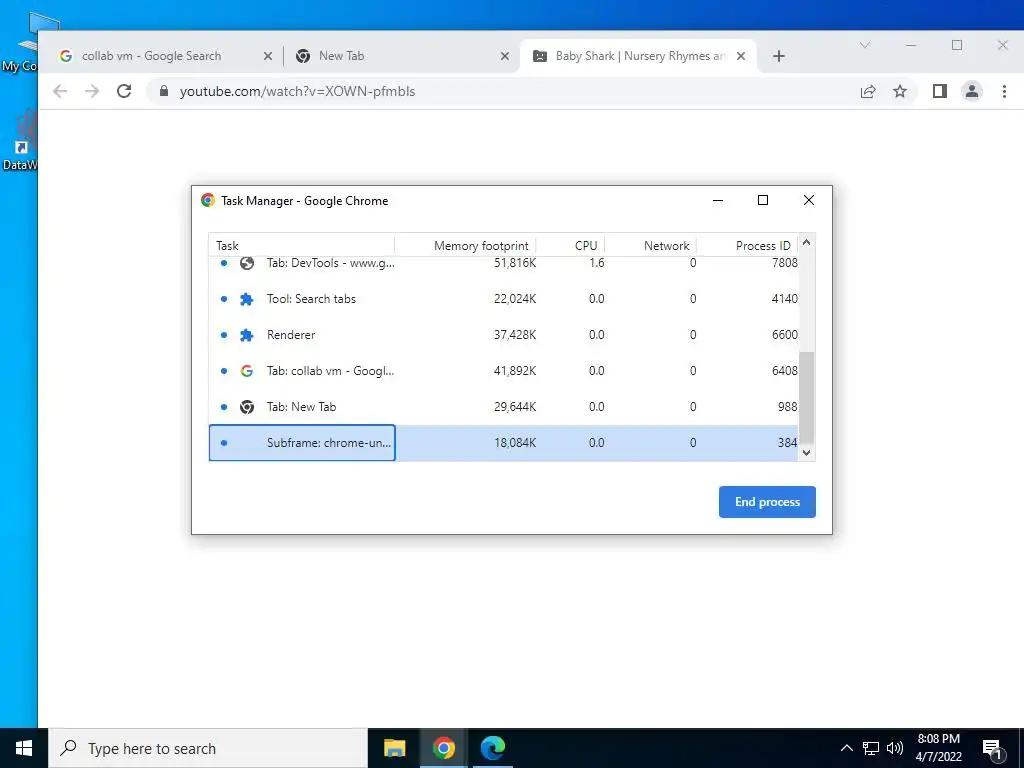Sort by CPU column header
This screenshot has height=768, width=1024.
571,246
